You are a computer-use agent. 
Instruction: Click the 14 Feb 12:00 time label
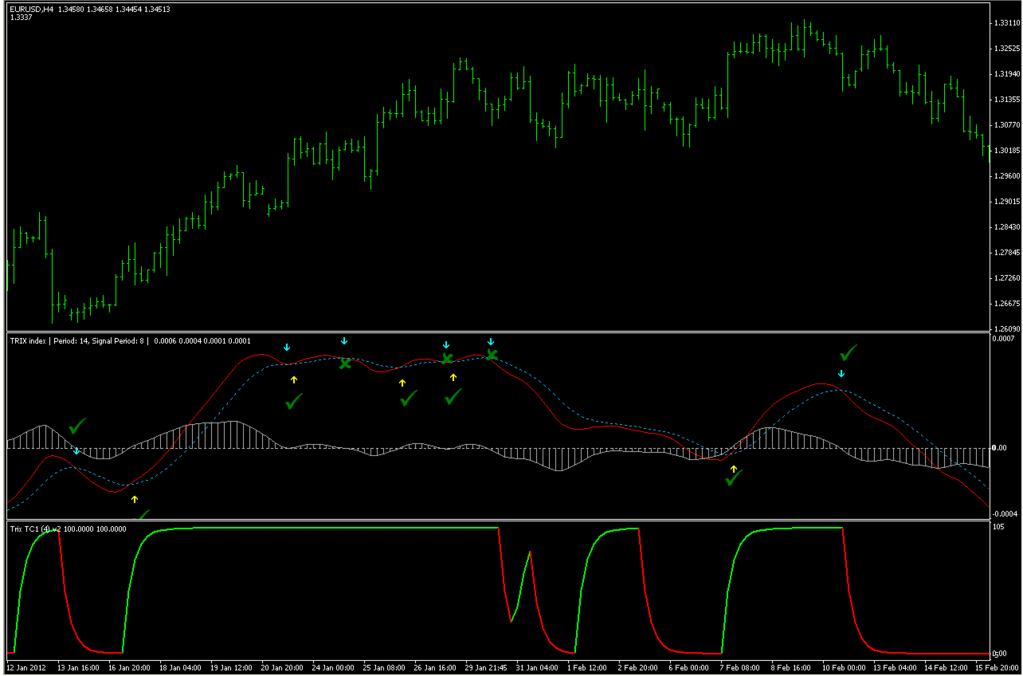pos(944,668)
